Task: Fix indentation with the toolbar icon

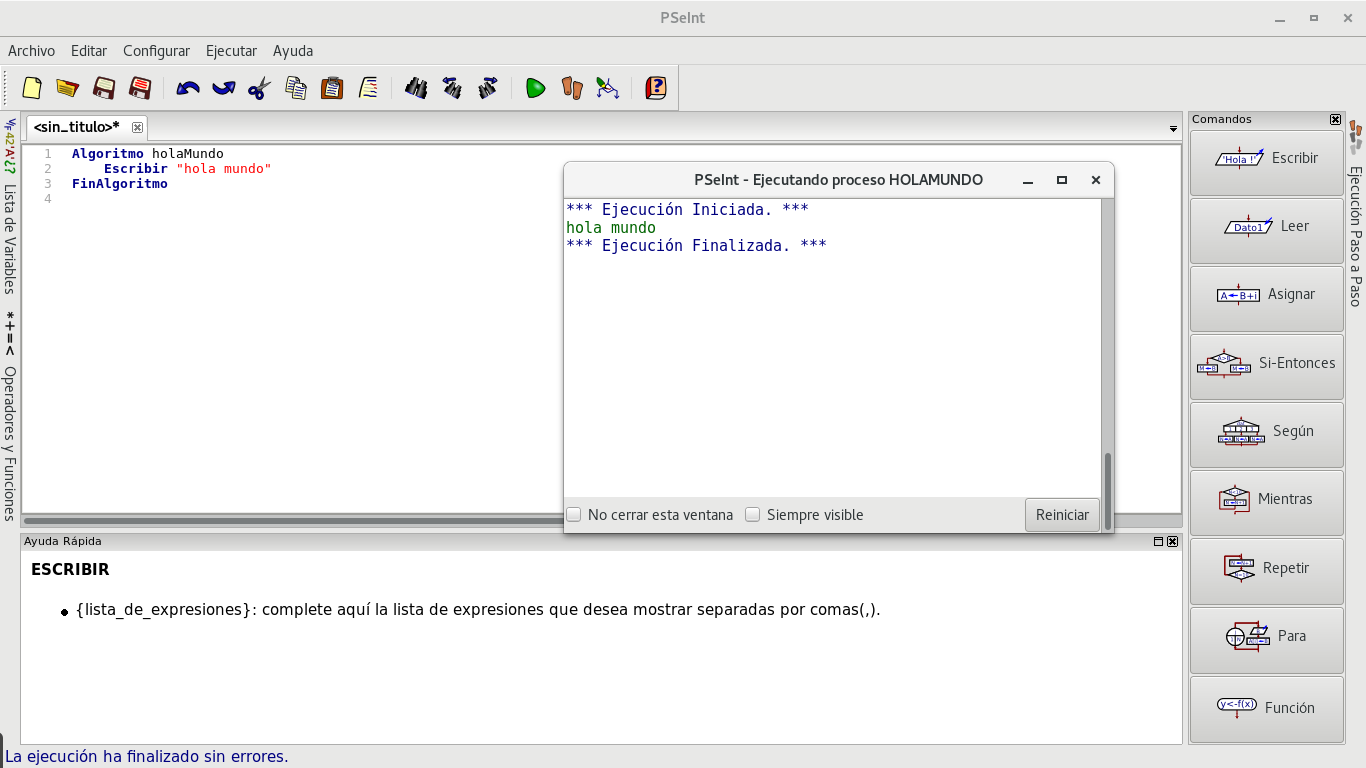Action: 368,88
